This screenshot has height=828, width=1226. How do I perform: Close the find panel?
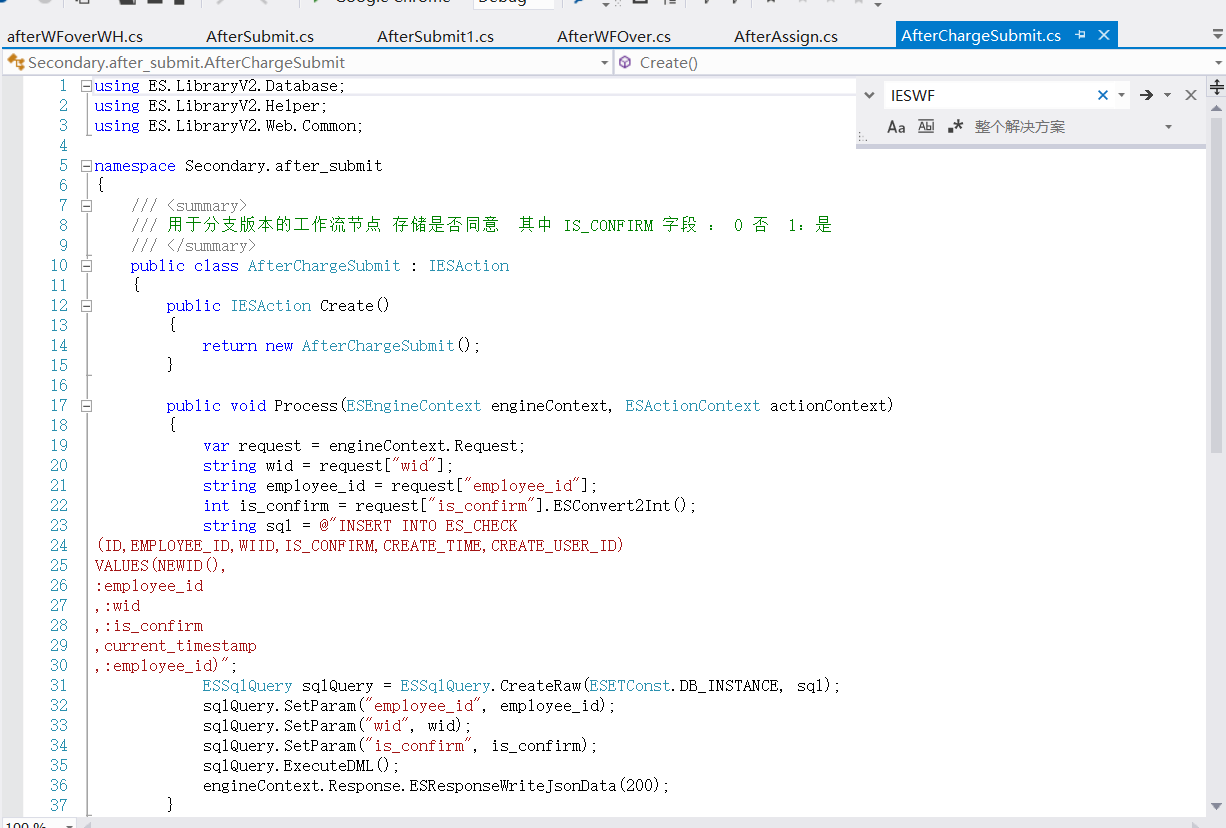1191,95
